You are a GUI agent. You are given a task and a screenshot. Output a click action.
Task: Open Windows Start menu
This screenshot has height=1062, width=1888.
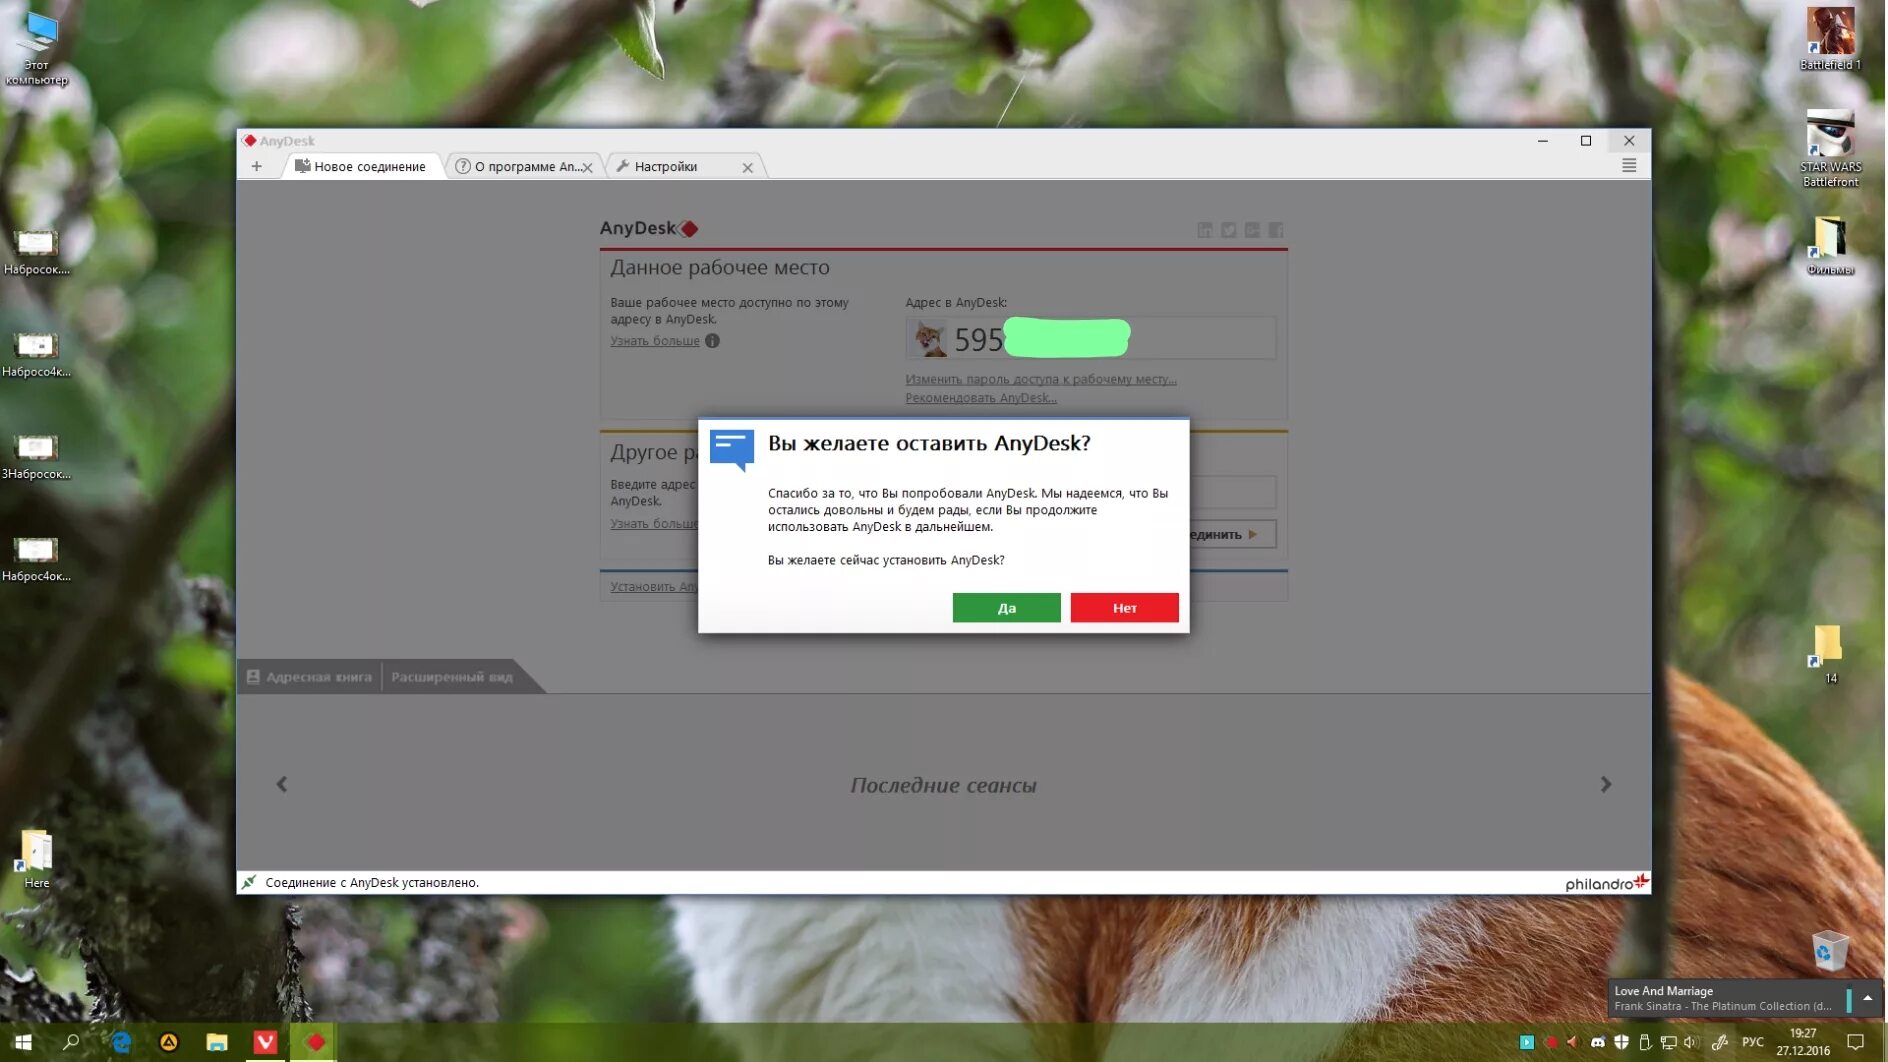(x=23, y=1042)
